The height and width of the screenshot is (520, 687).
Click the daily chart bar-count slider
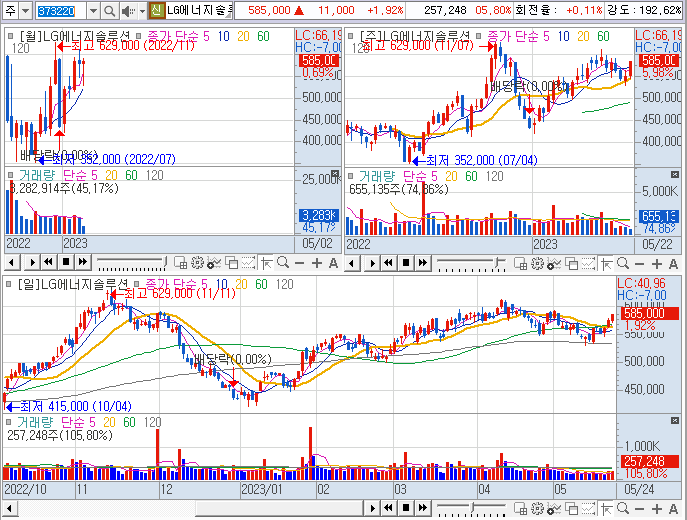[x=471, y=509]
